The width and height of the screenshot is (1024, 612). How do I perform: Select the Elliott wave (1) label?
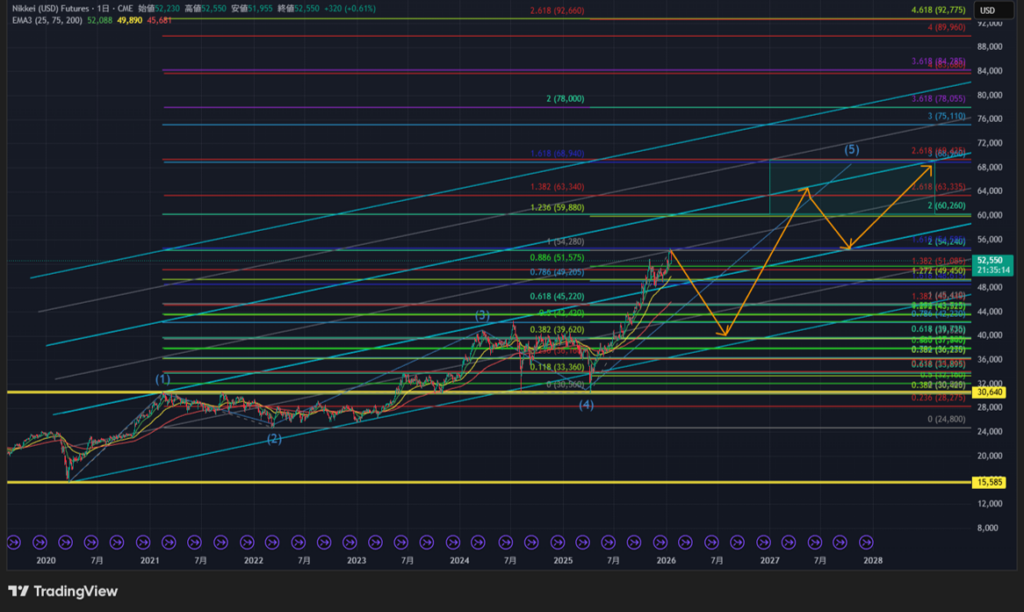click(163, 379)
